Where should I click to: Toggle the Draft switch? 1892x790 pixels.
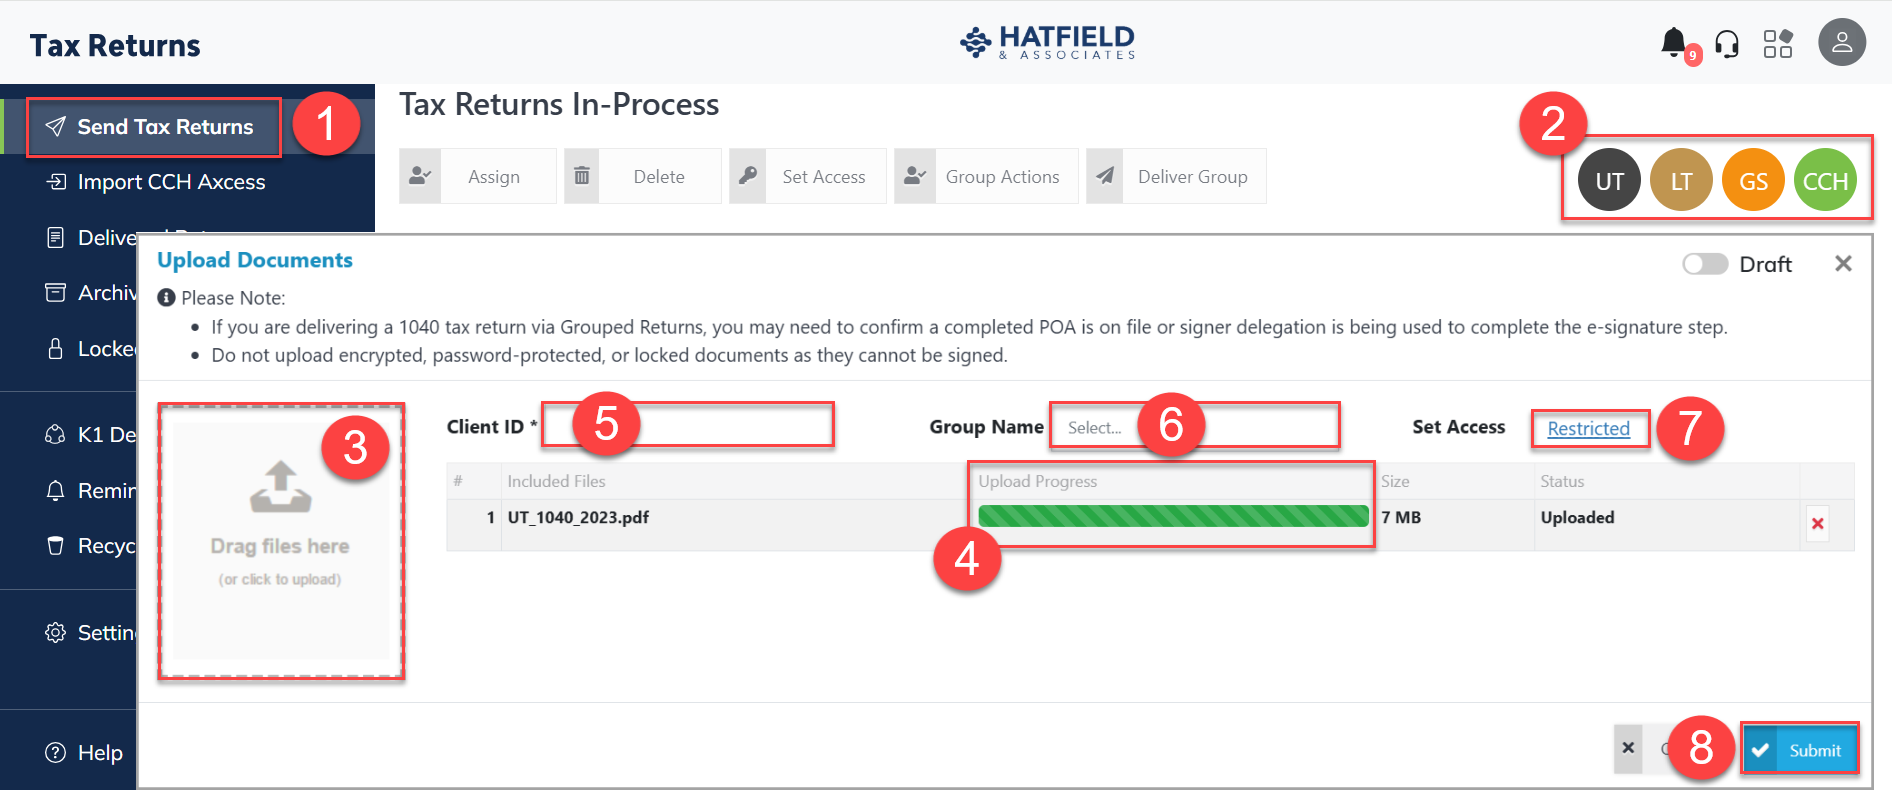coord(1705,264)
